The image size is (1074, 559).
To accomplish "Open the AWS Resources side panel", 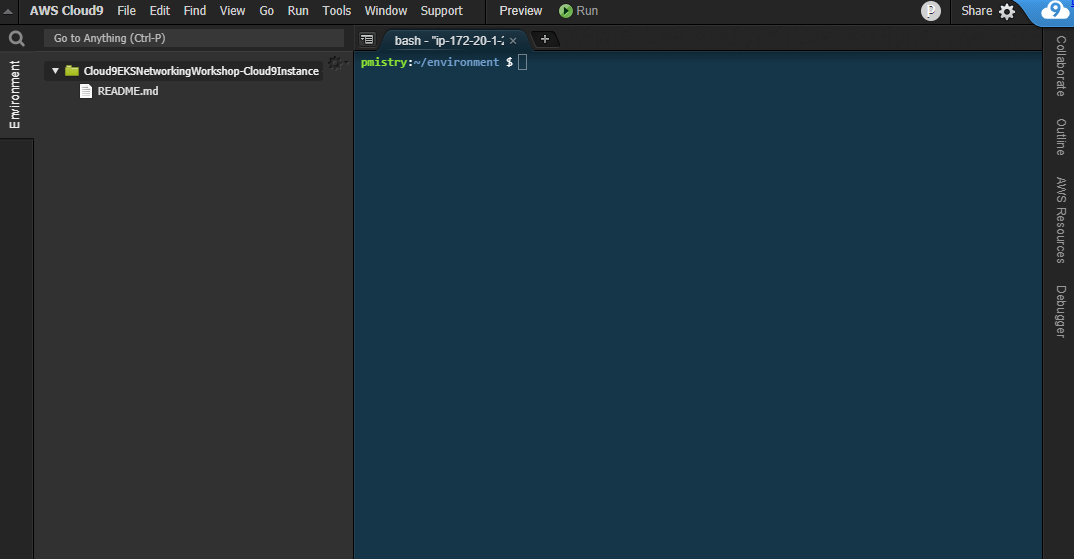I will tap(1060, 220).
